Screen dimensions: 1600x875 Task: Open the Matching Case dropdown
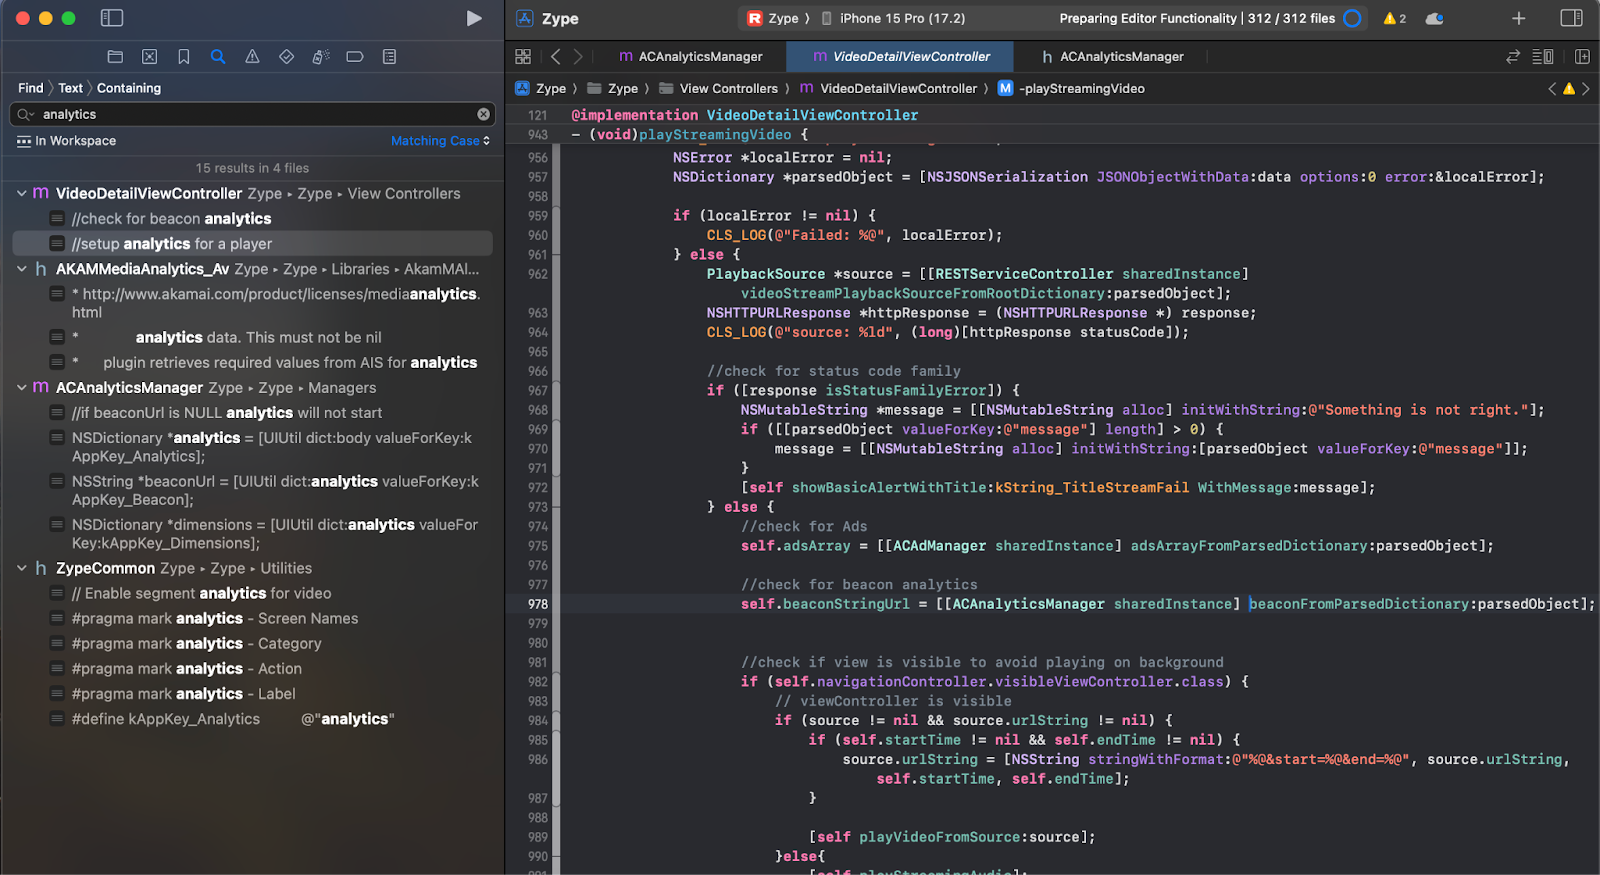point(440,141)
